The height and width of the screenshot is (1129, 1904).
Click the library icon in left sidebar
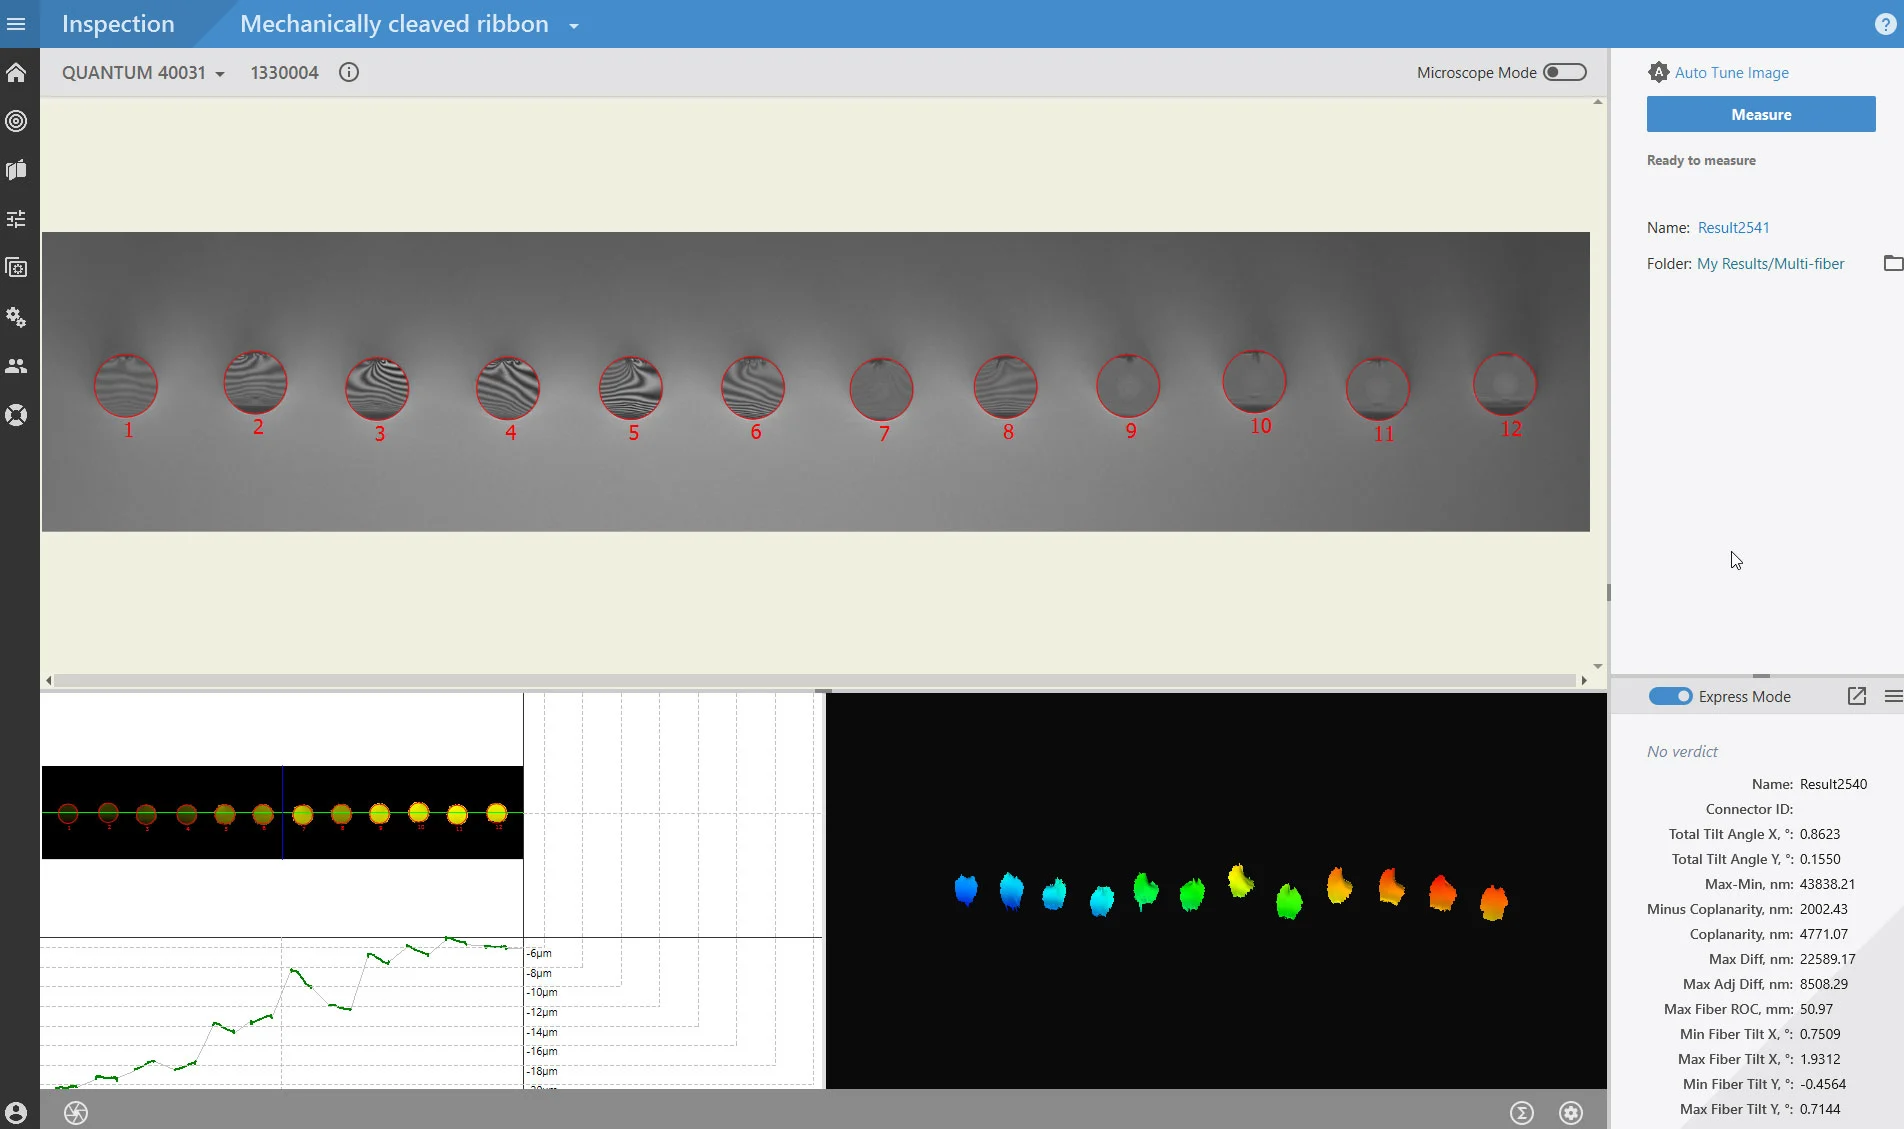click(16, 170)
